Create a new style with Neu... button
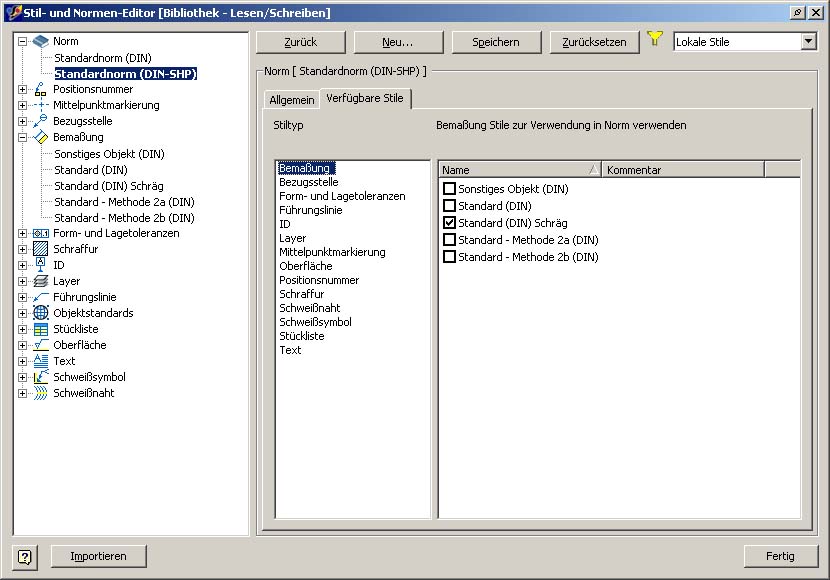This screenshot has width=830, height=580. tap(398, 42)
